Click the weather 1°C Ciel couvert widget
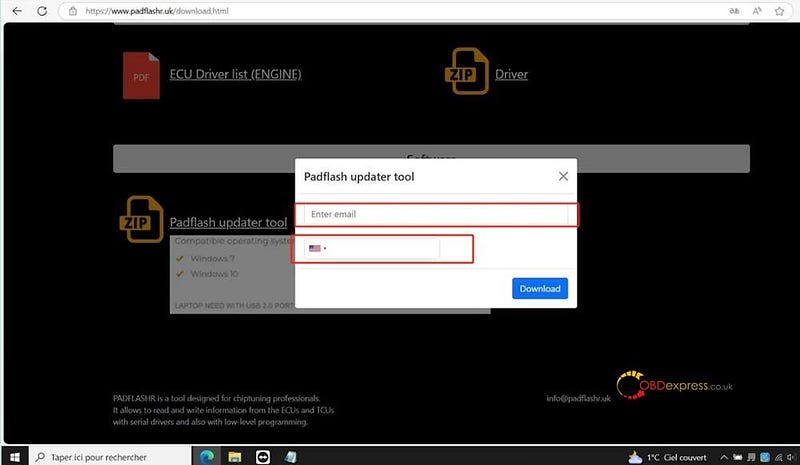 [x=667, y=457]
